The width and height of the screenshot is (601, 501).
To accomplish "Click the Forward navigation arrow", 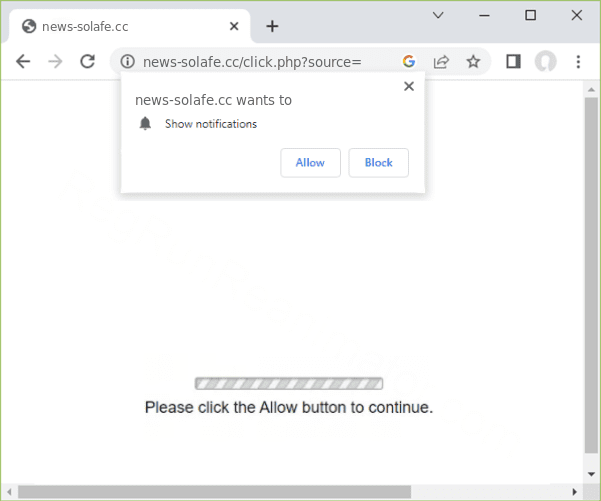I will [x=55, y=62].
